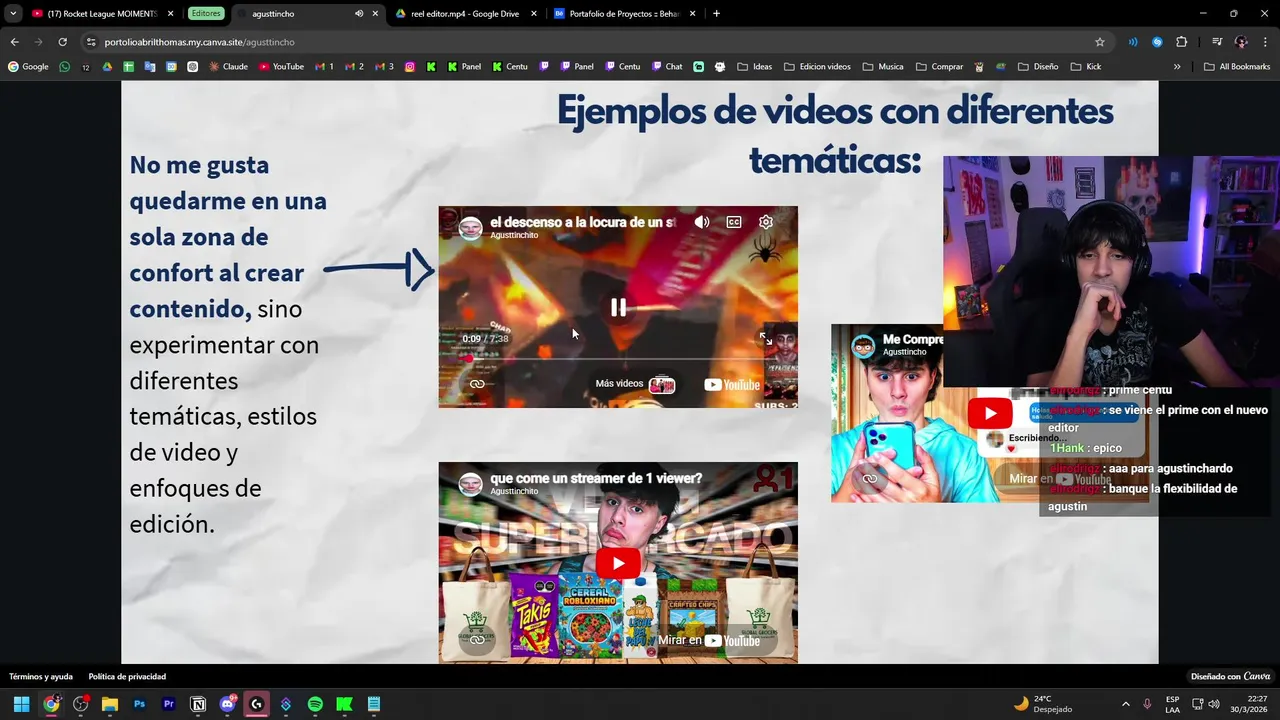Open the Google Drive bookmark icon
The image size is (1280, 720).
107,67
